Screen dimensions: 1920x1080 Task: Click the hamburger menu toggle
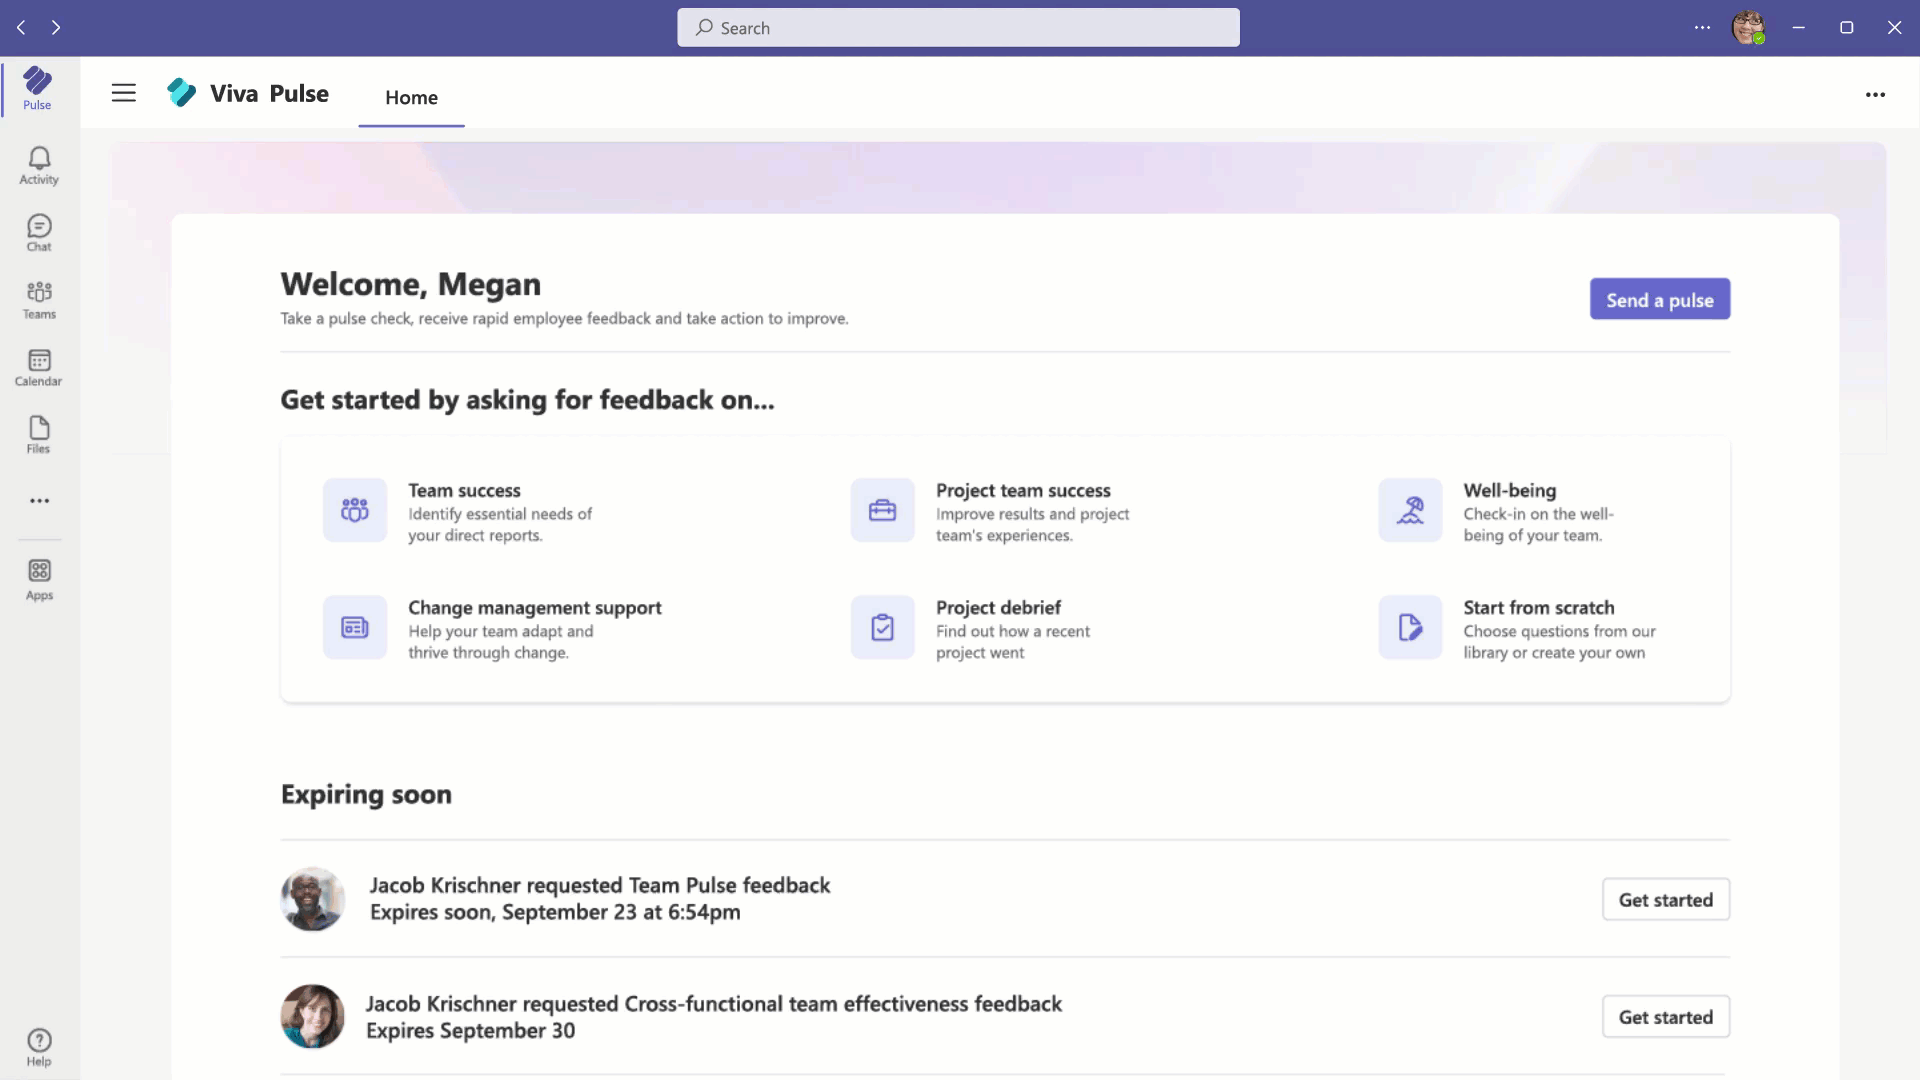pyautogui.click(x=124, y=92)
